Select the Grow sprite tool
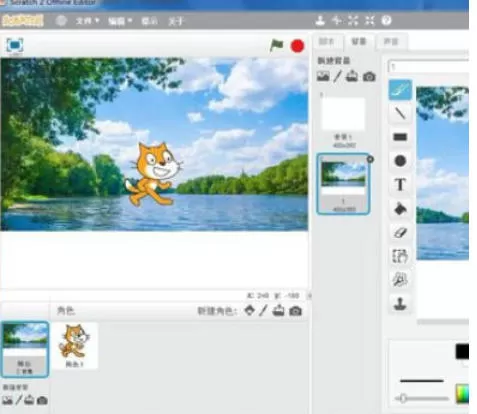The height and width of the screenshot is (414, 477). 353,21
